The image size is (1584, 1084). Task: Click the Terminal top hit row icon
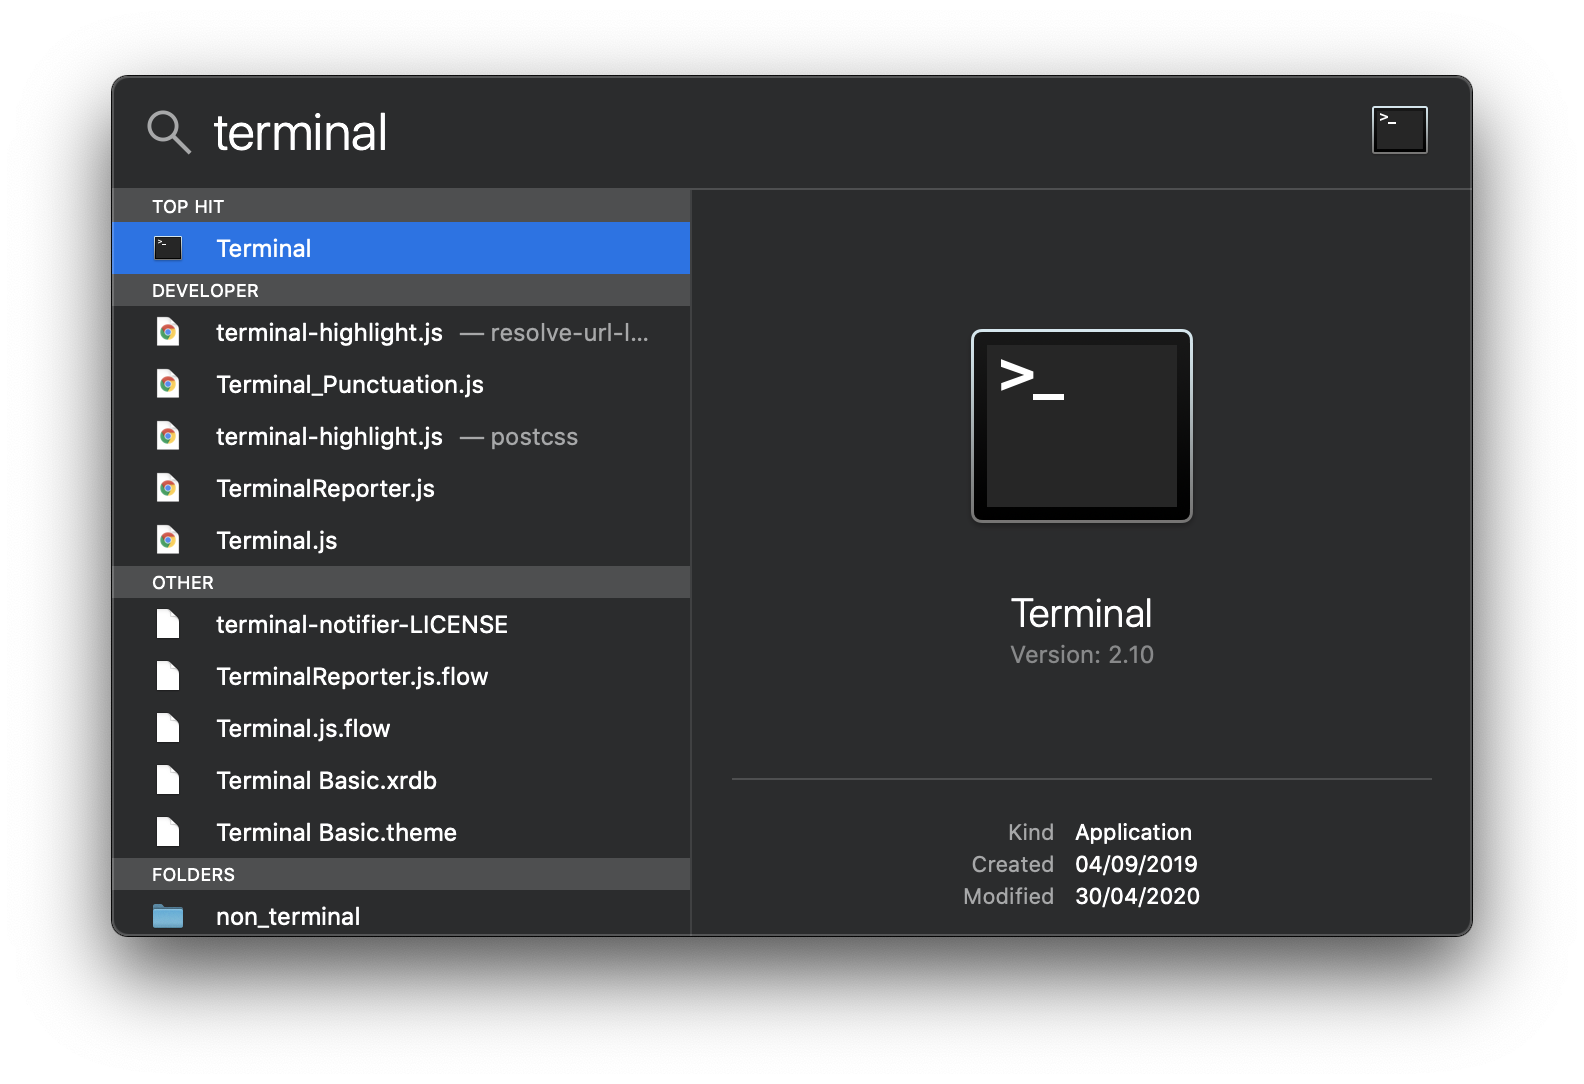[x=168, y=248]
